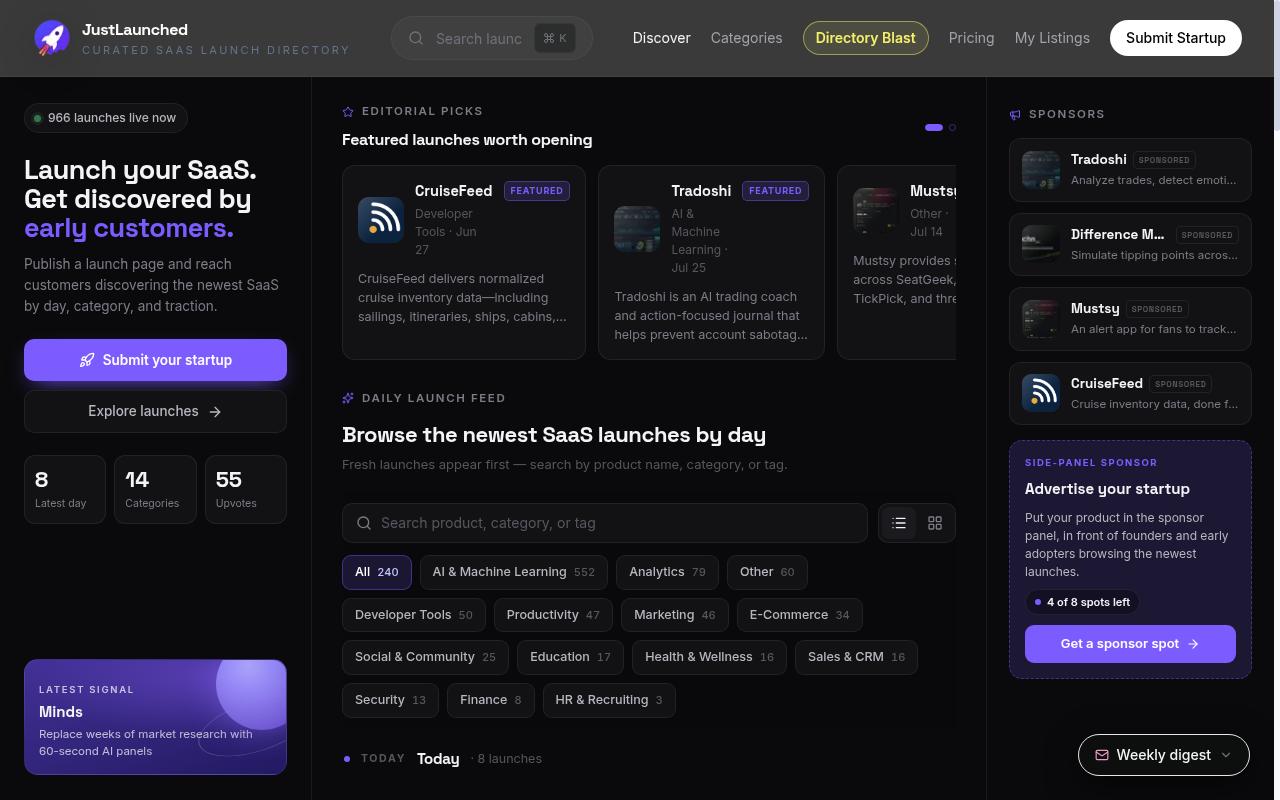The width and height of the screenshot is (1280, 800).
Task: Select the first featured carousel indicator
Action: tap(934, 128)
